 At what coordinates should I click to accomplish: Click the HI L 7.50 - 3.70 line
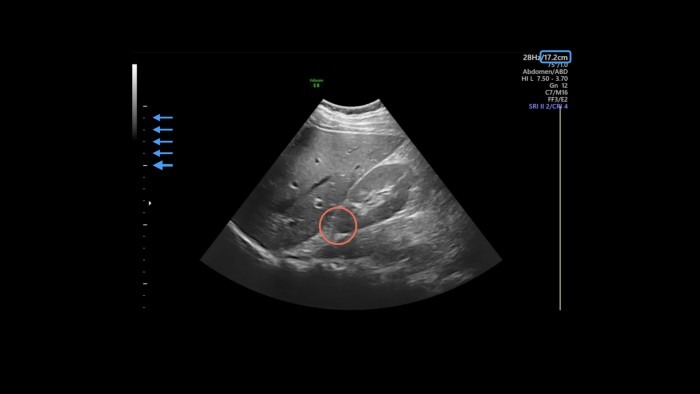tap(545, 79)
